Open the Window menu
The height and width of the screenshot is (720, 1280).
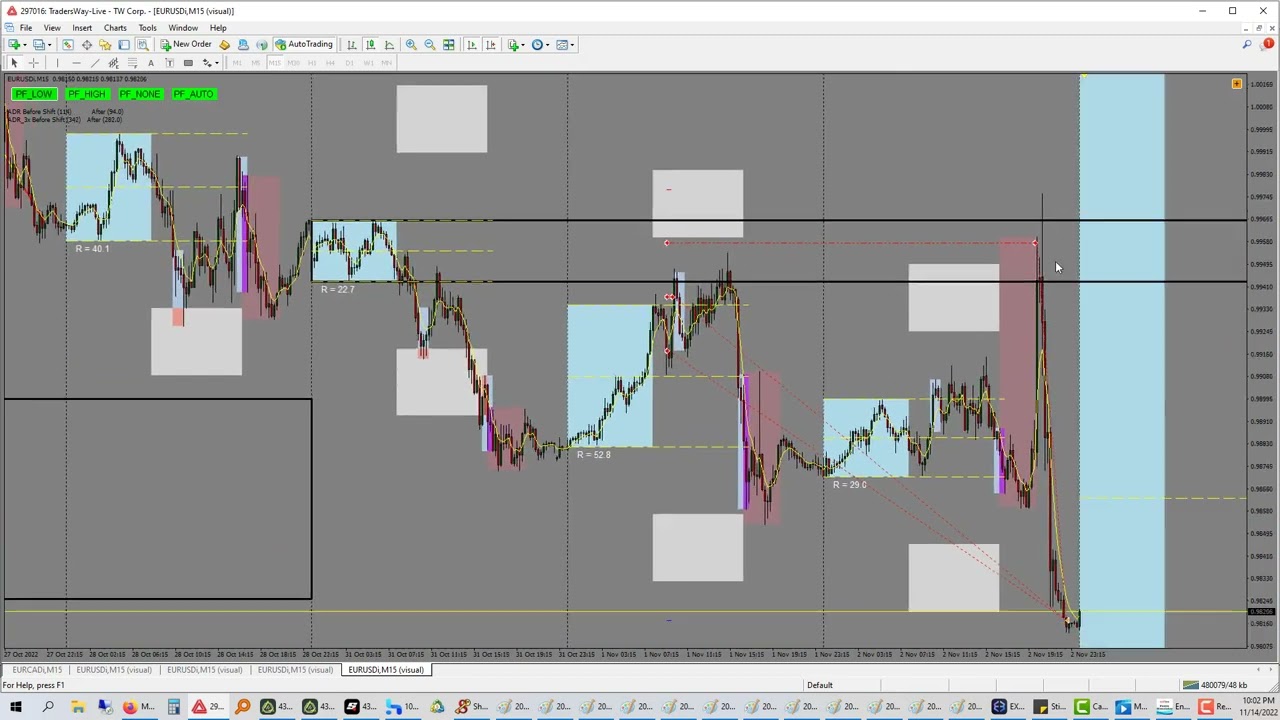pos(183,28)
